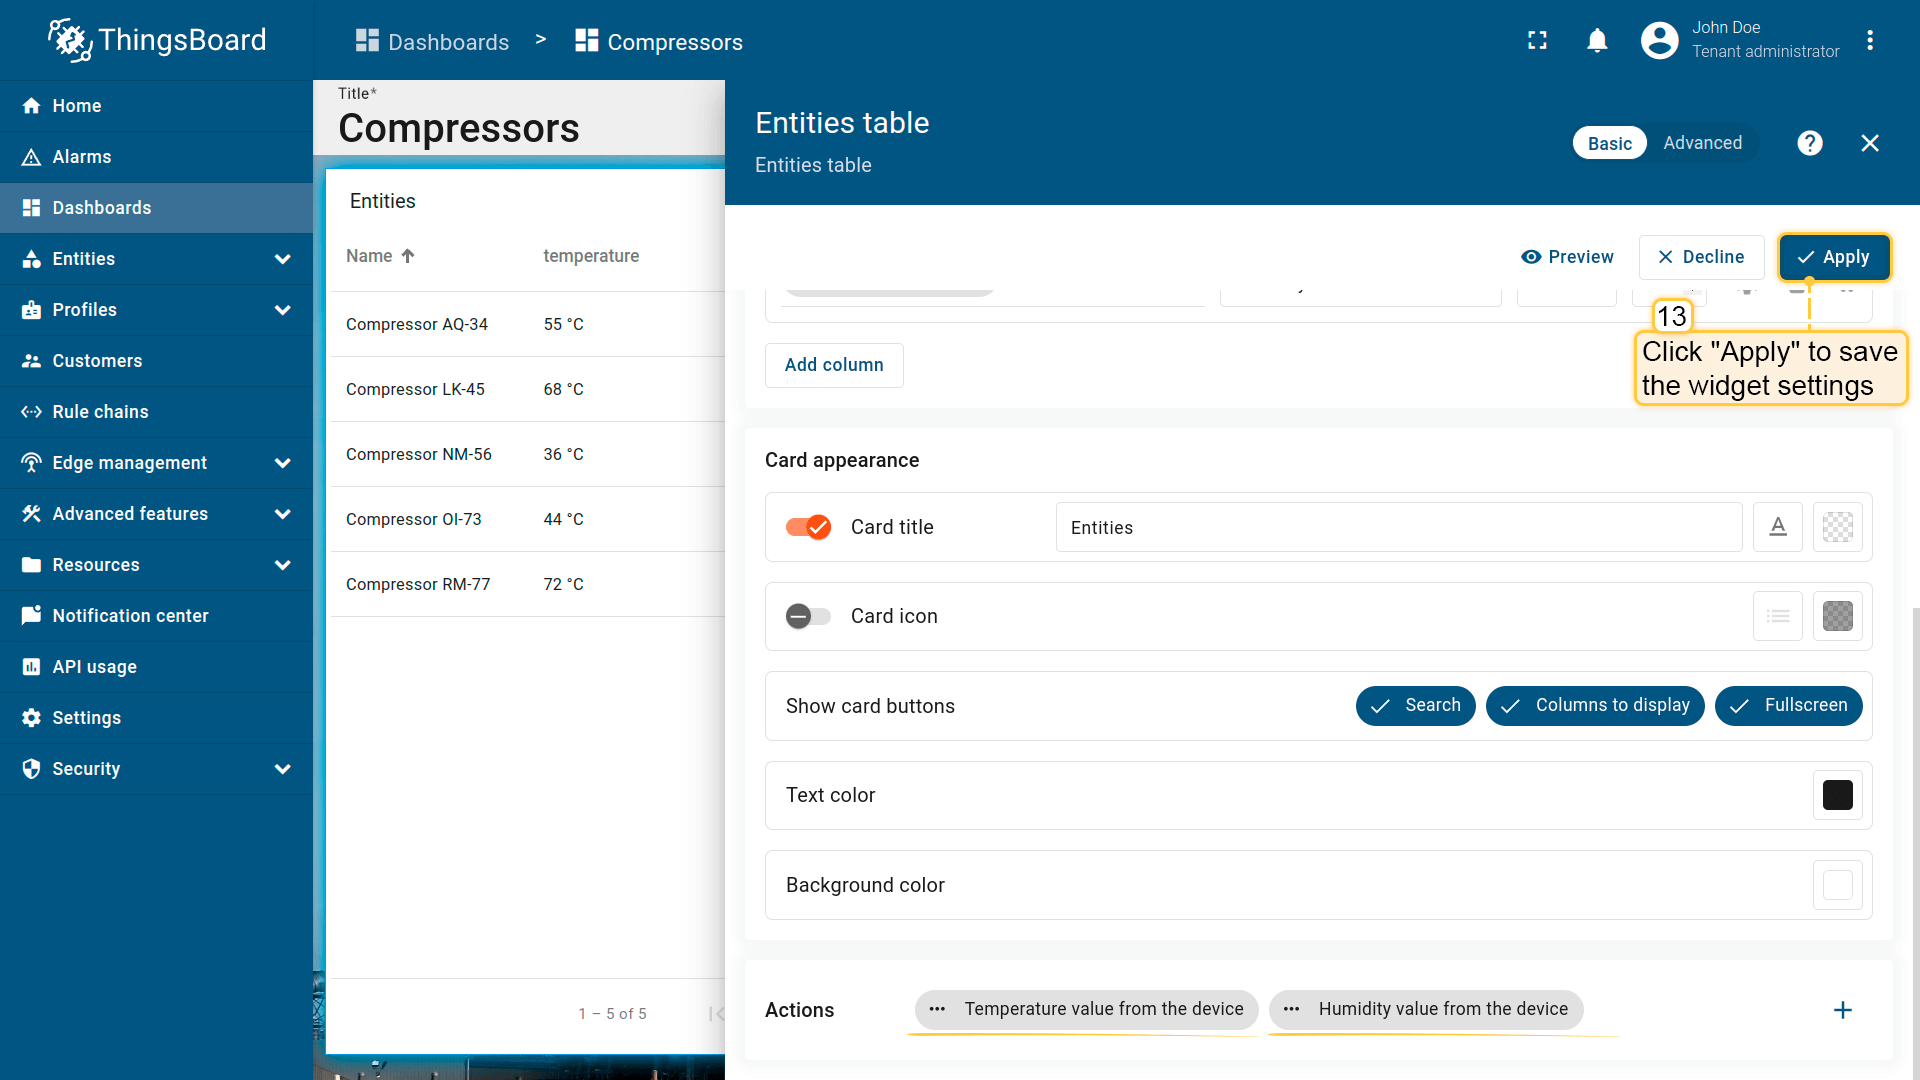The height and width of the screenshot is (1080, 1920).
Task: Expand the Entities sidebar menu
Action: pyautogui.click(x=283, y=259)
